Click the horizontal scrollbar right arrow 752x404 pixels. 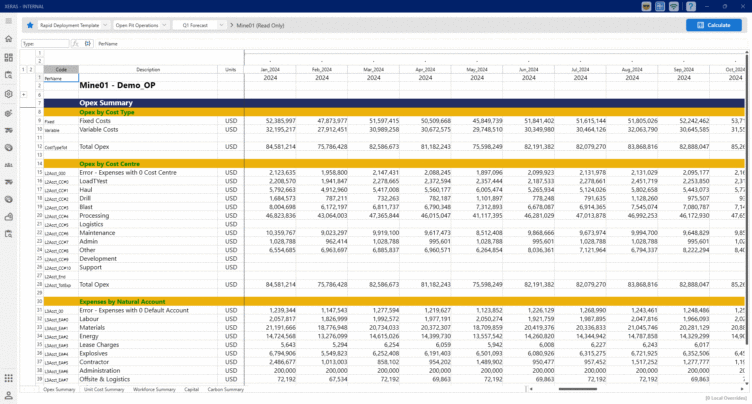(742, 389)
